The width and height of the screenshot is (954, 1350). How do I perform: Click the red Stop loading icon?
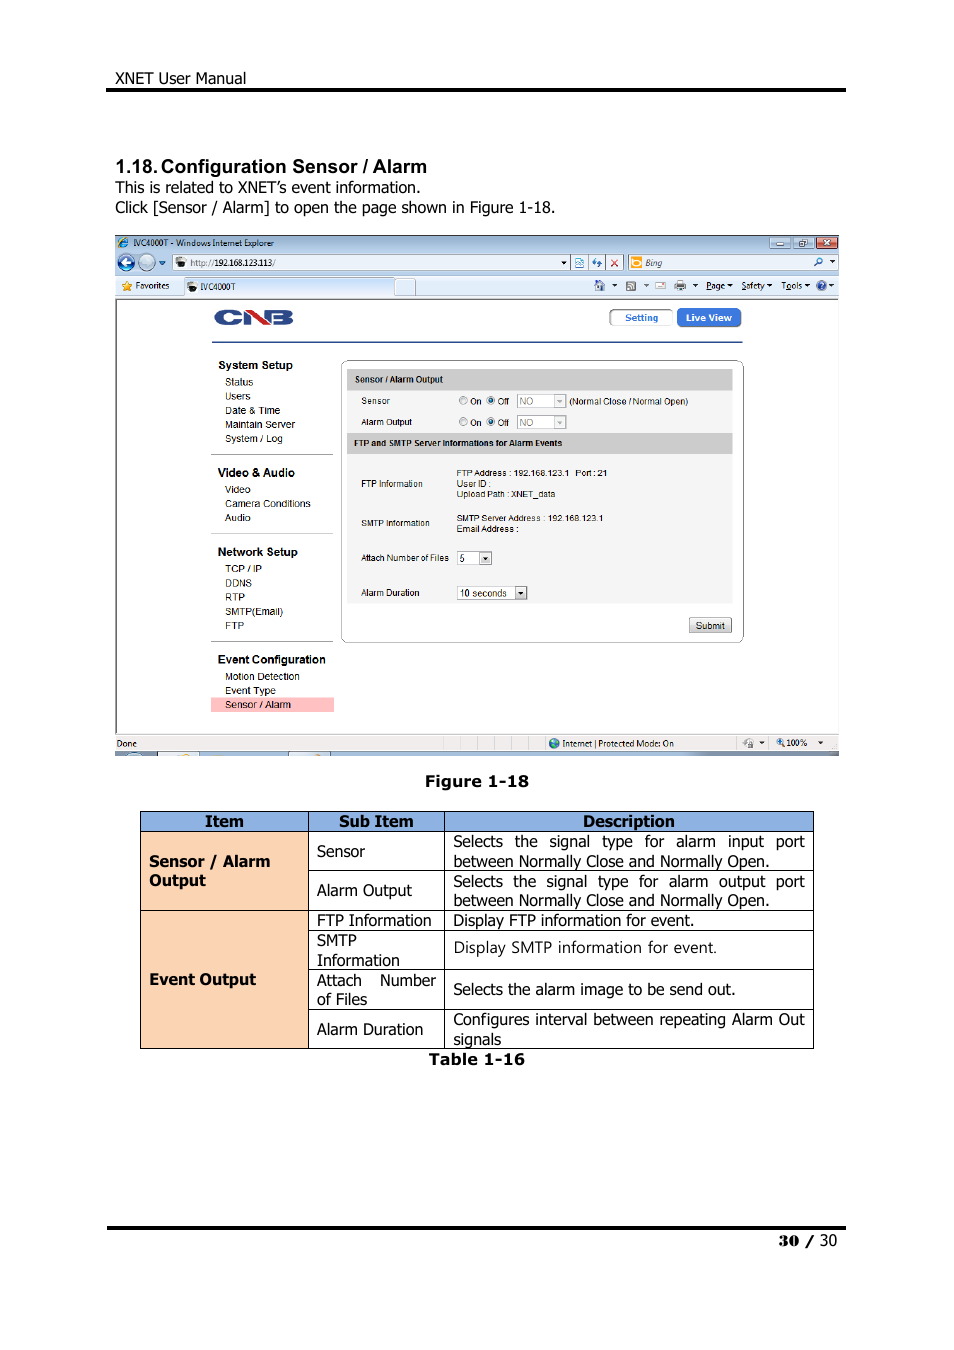615,263
